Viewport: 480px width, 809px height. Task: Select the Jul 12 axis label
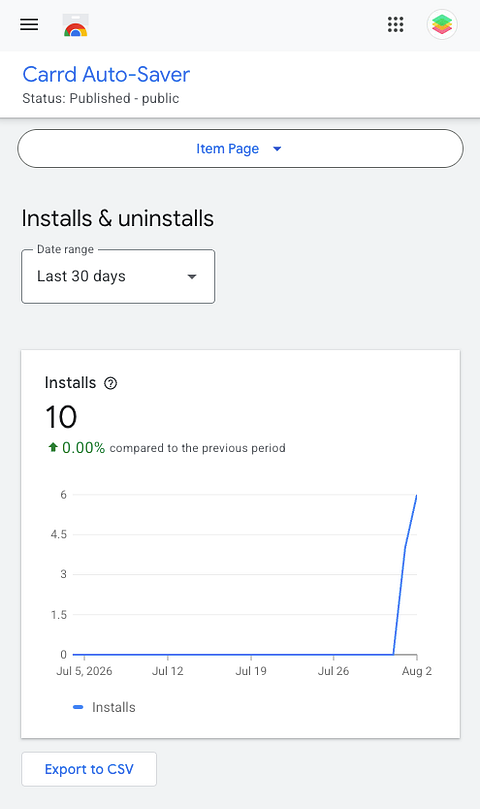tap(167, 671)
